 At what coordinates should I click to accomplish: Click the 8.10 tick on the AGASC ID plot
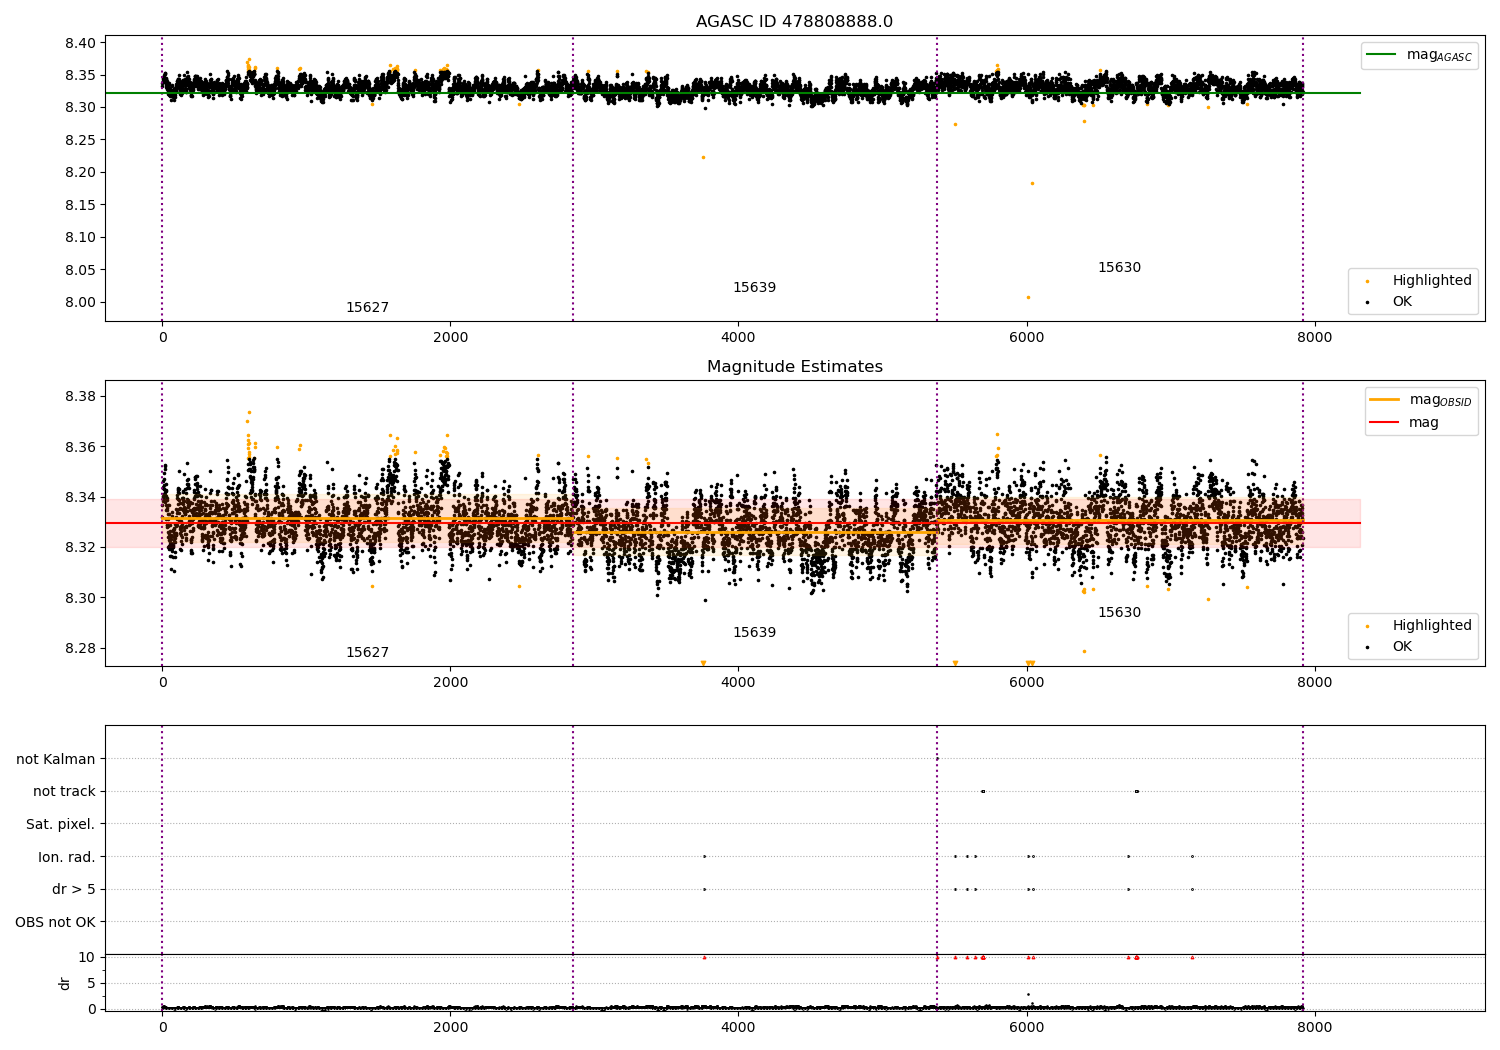pyautogui.click(x=80, y=238)
